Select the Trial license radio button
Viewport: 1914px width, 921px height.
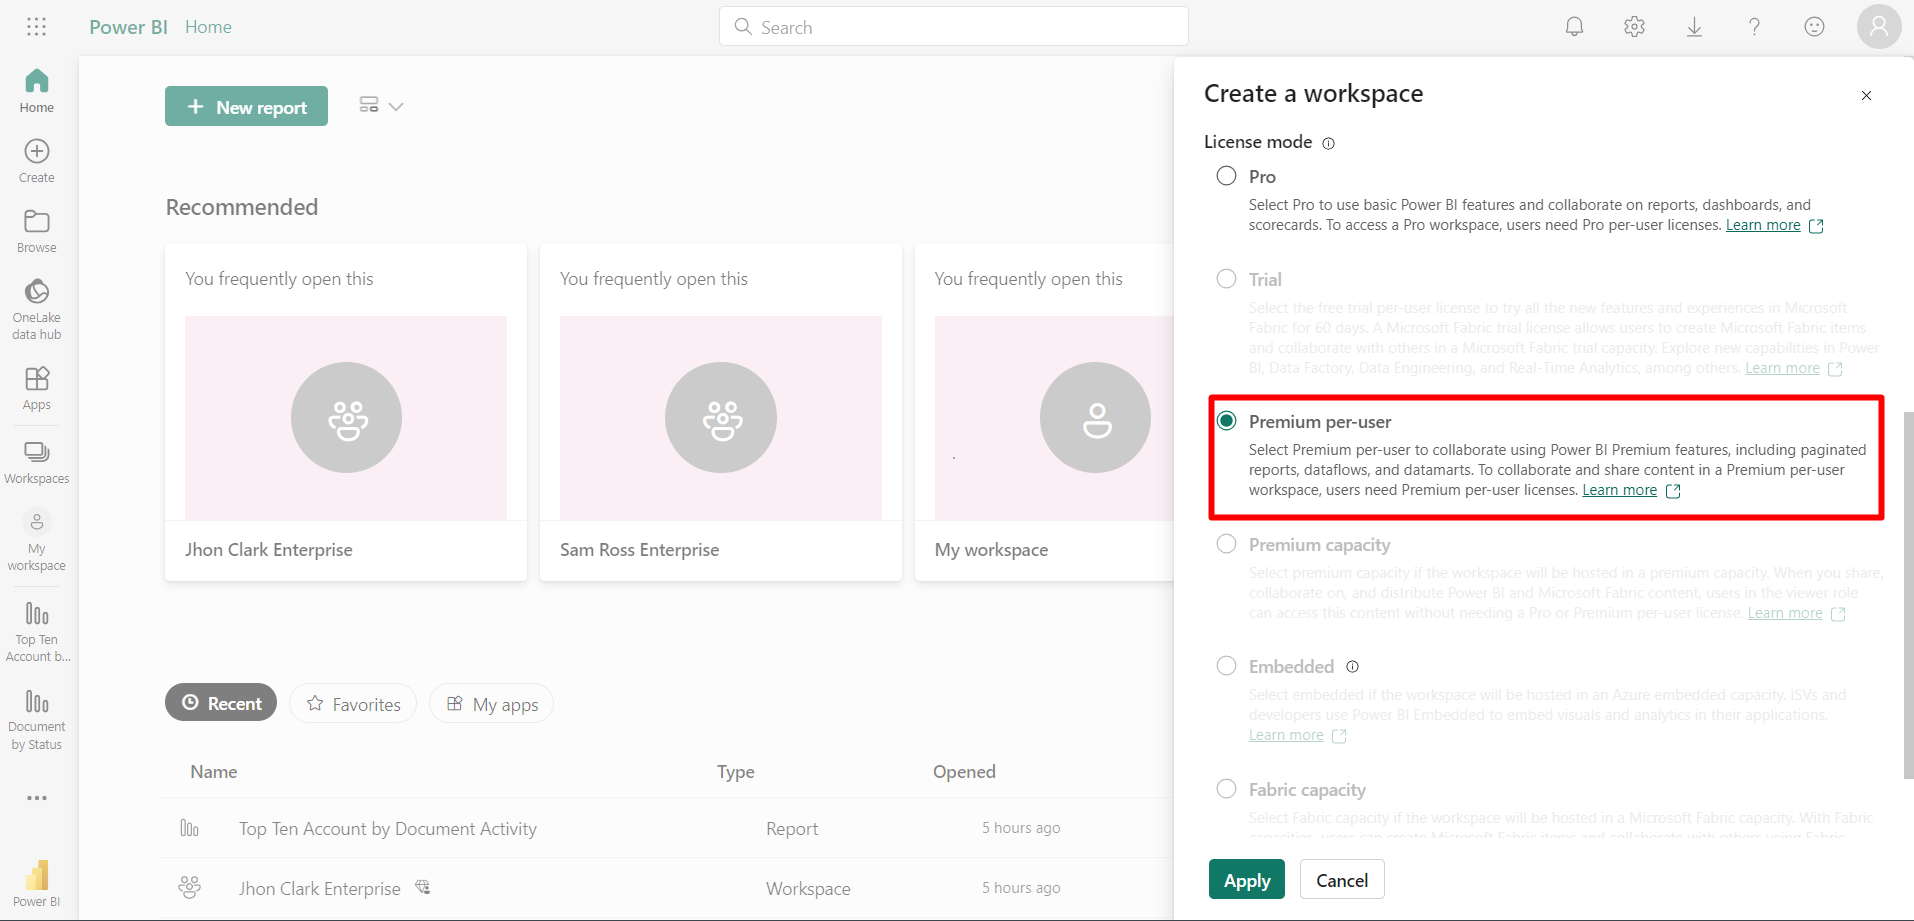(1226, 279)
